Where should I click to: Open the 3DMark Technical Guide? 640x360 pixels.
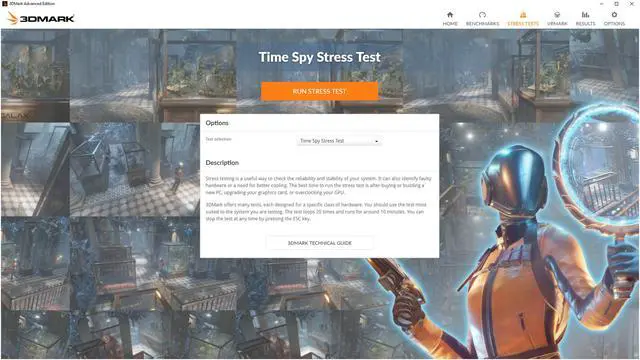coord(320,243)
